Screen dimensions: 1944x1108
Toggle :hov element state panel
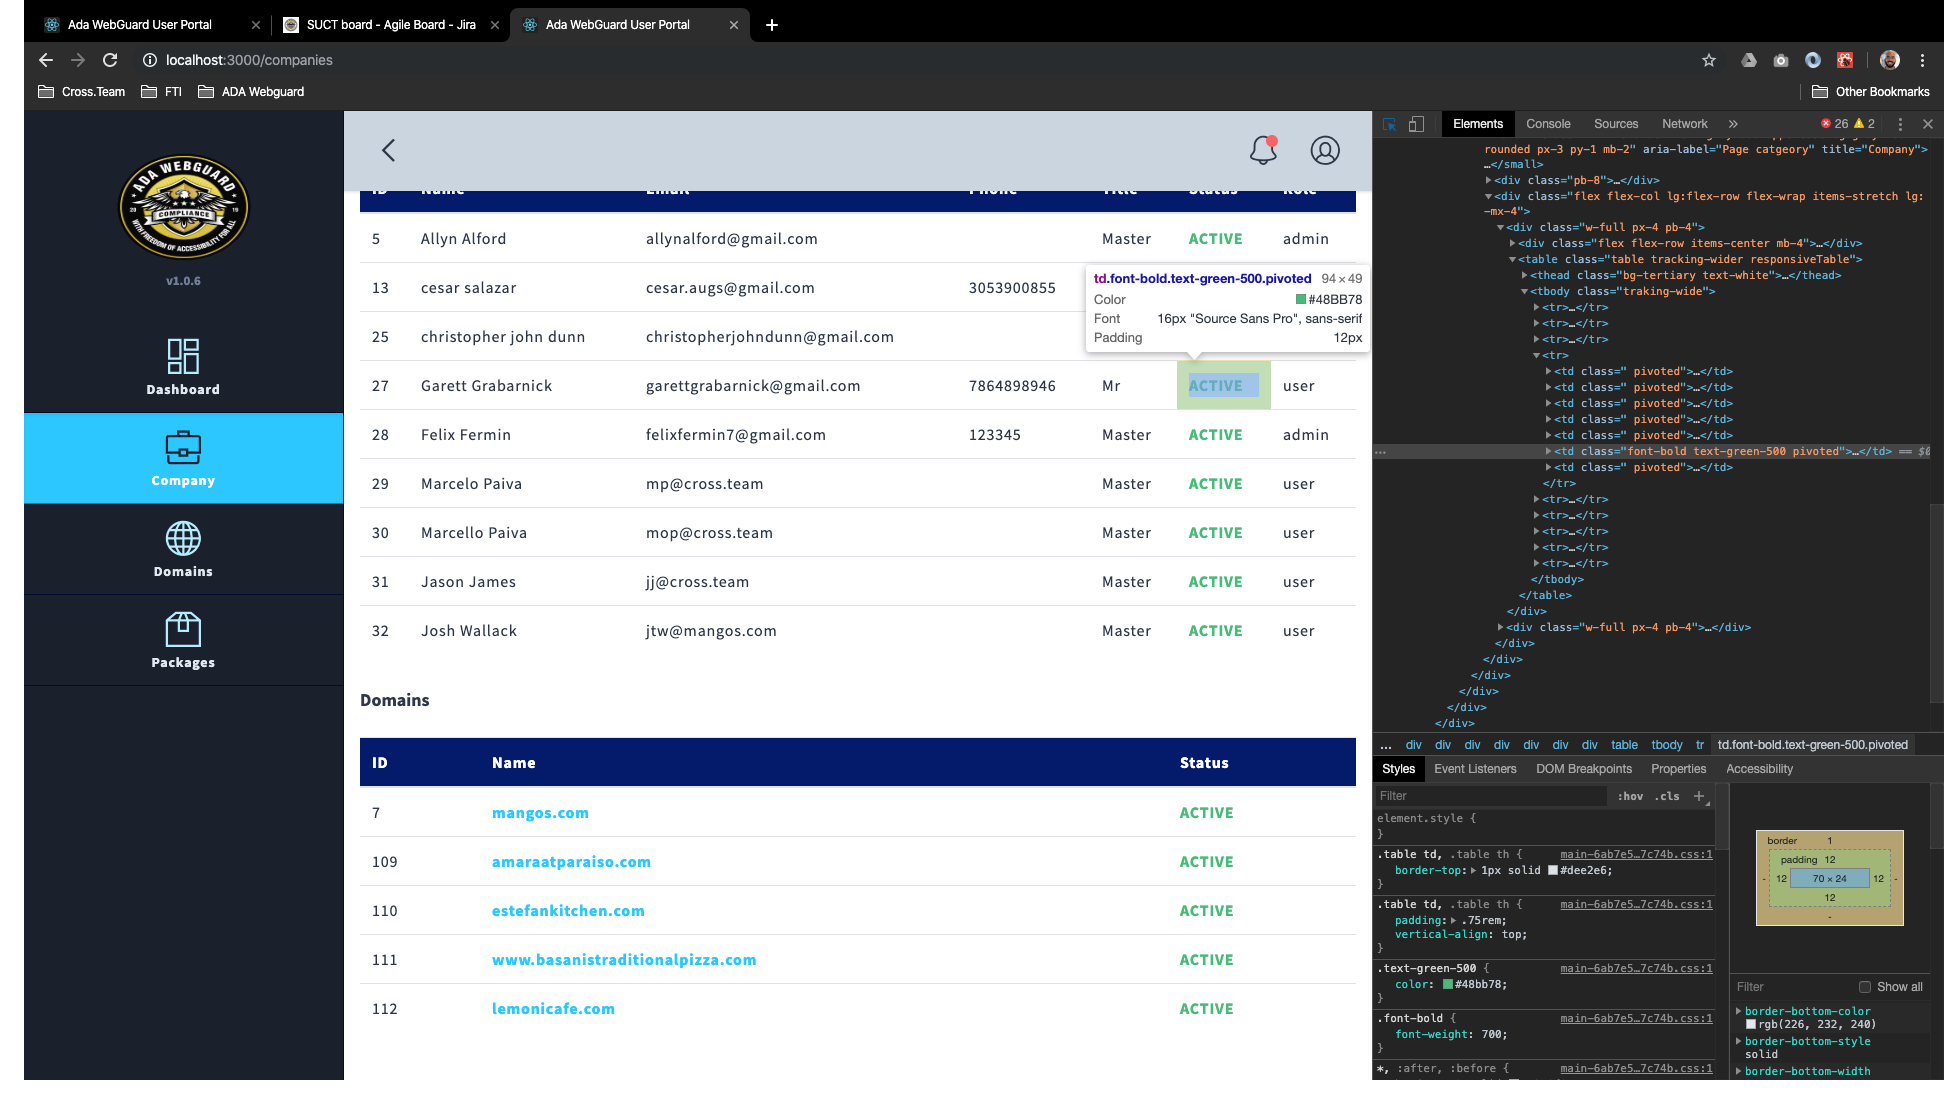click(x=1630, y=796)
